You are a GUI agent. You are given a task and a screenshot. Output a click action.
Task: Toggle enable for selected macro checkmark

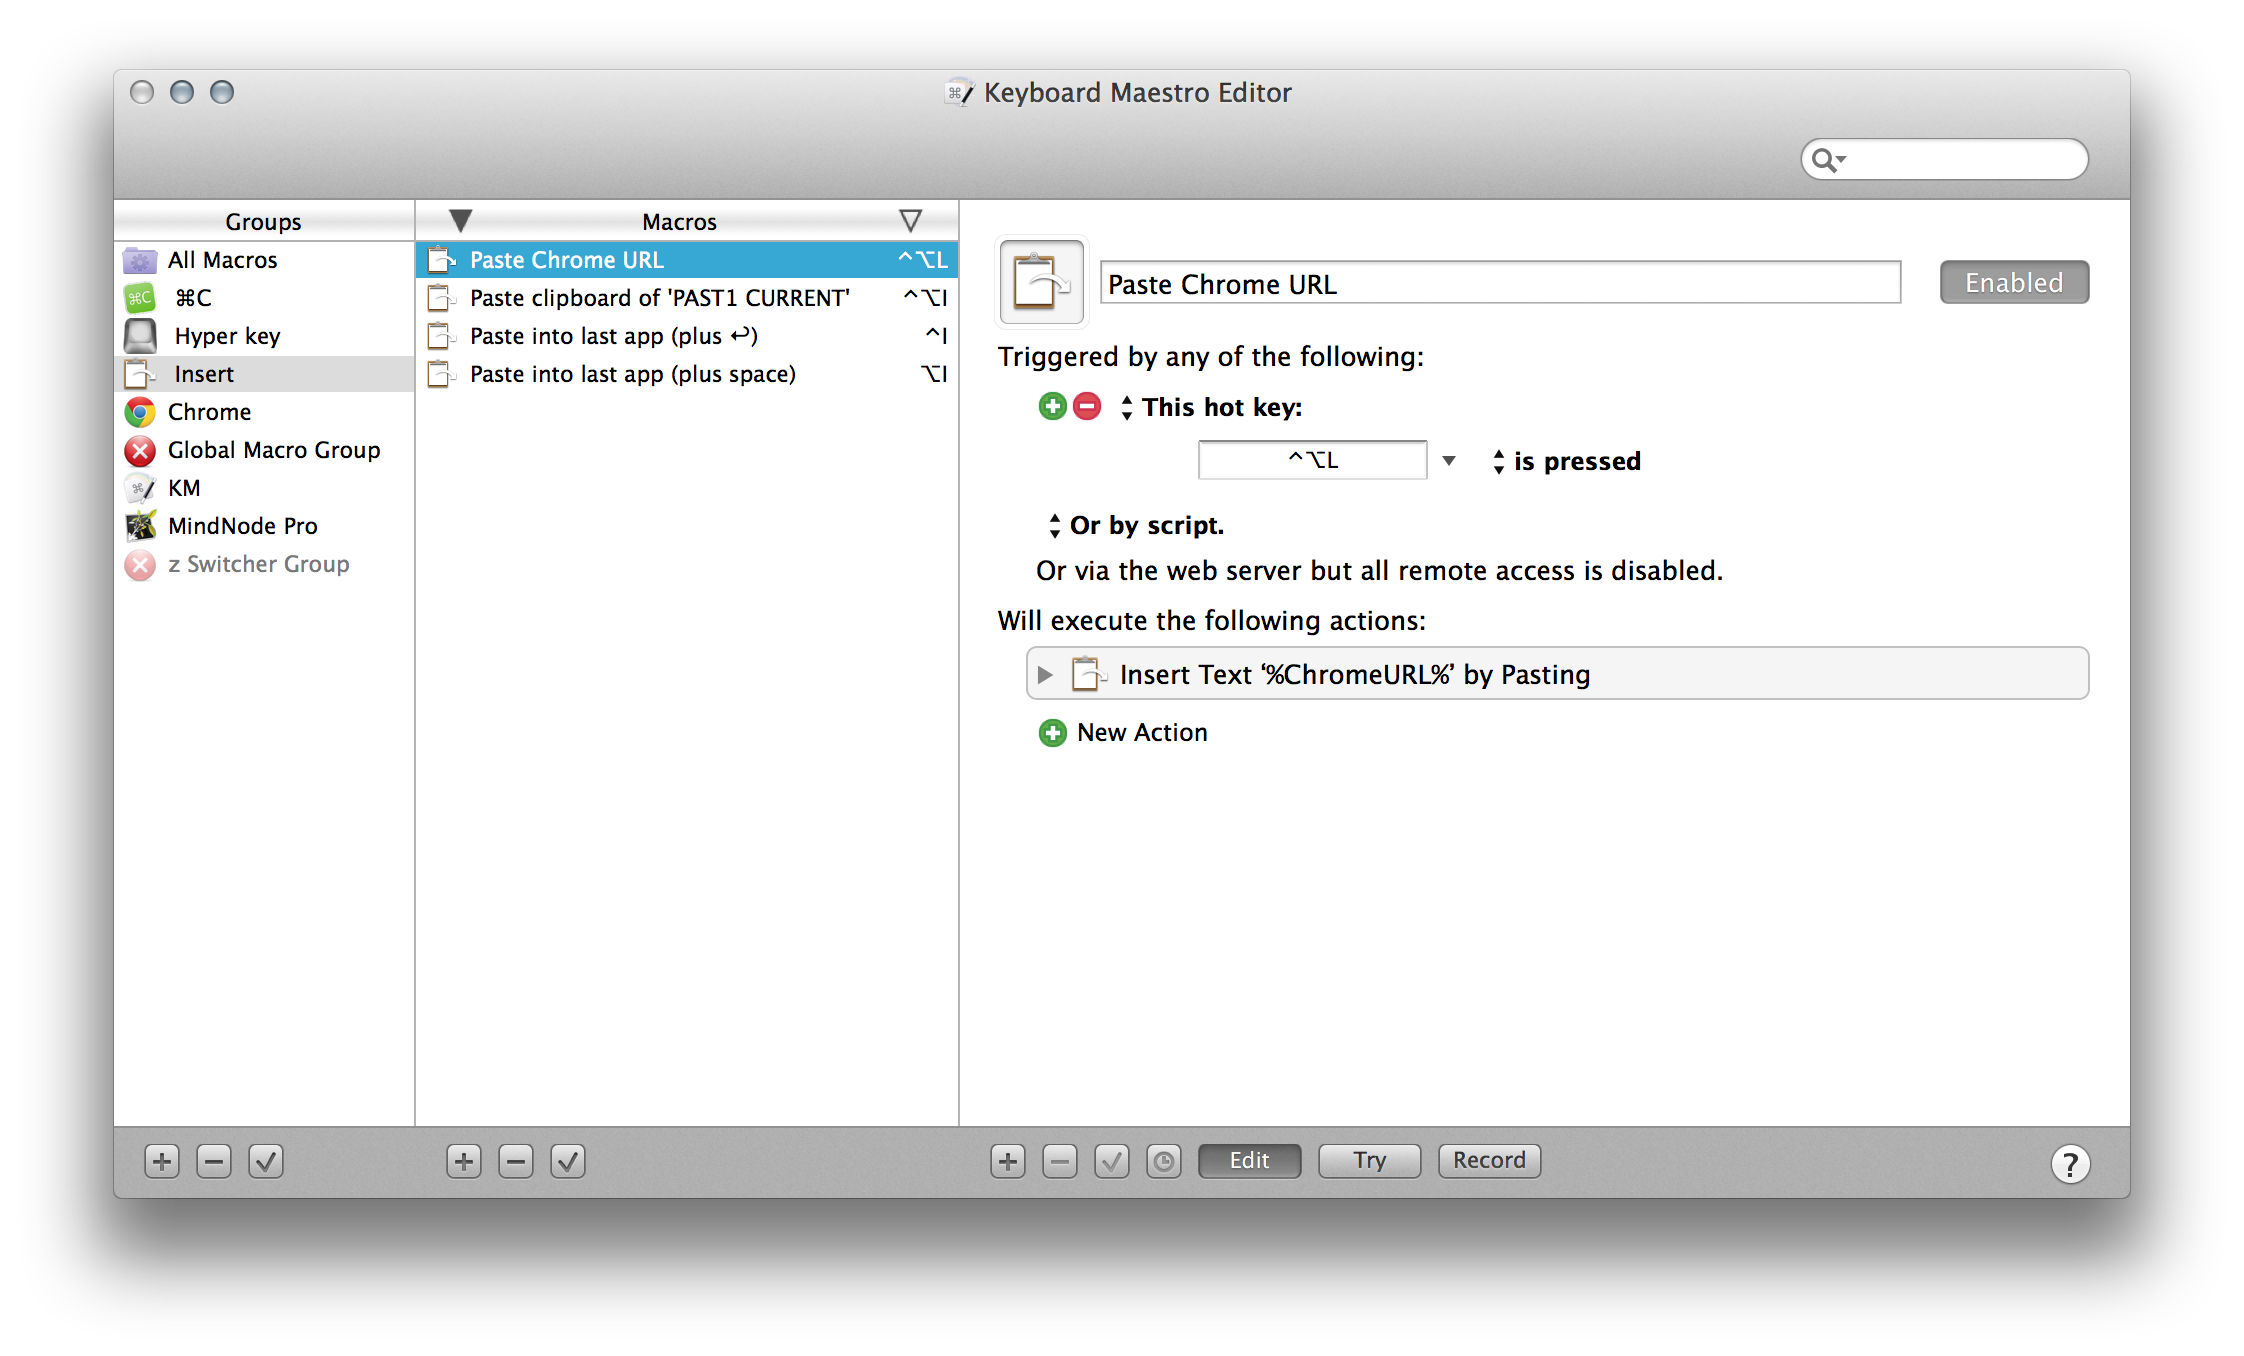[568, 1161]
